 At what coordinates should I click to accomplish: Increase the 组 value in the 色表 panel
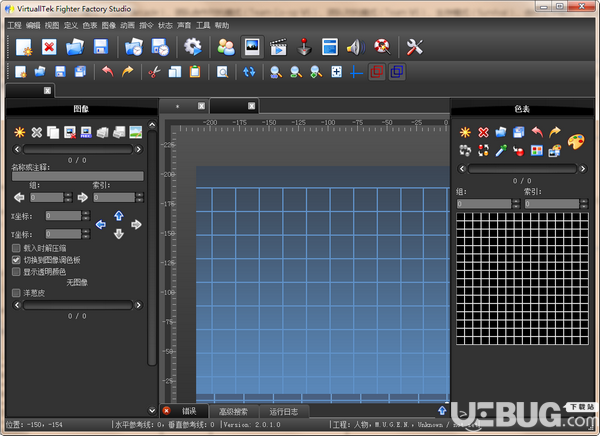pos(516,201)
